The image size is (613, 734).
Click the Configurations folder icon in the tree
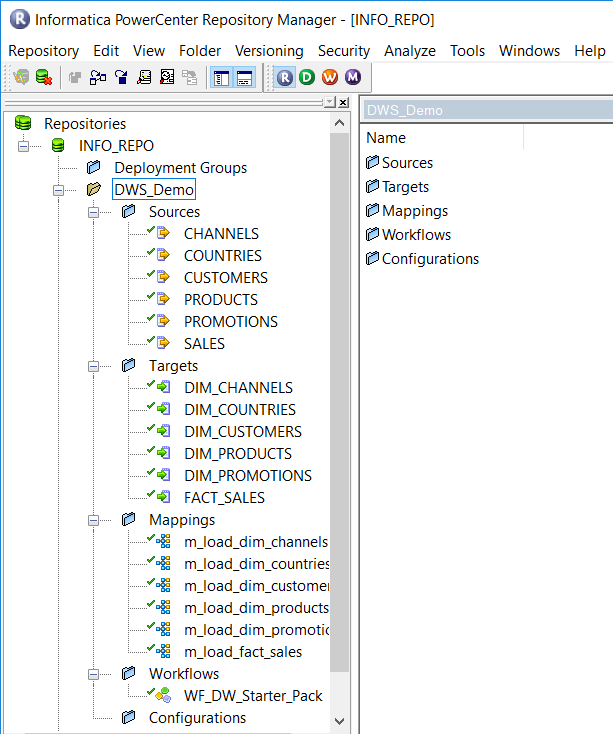pos(128,717)
